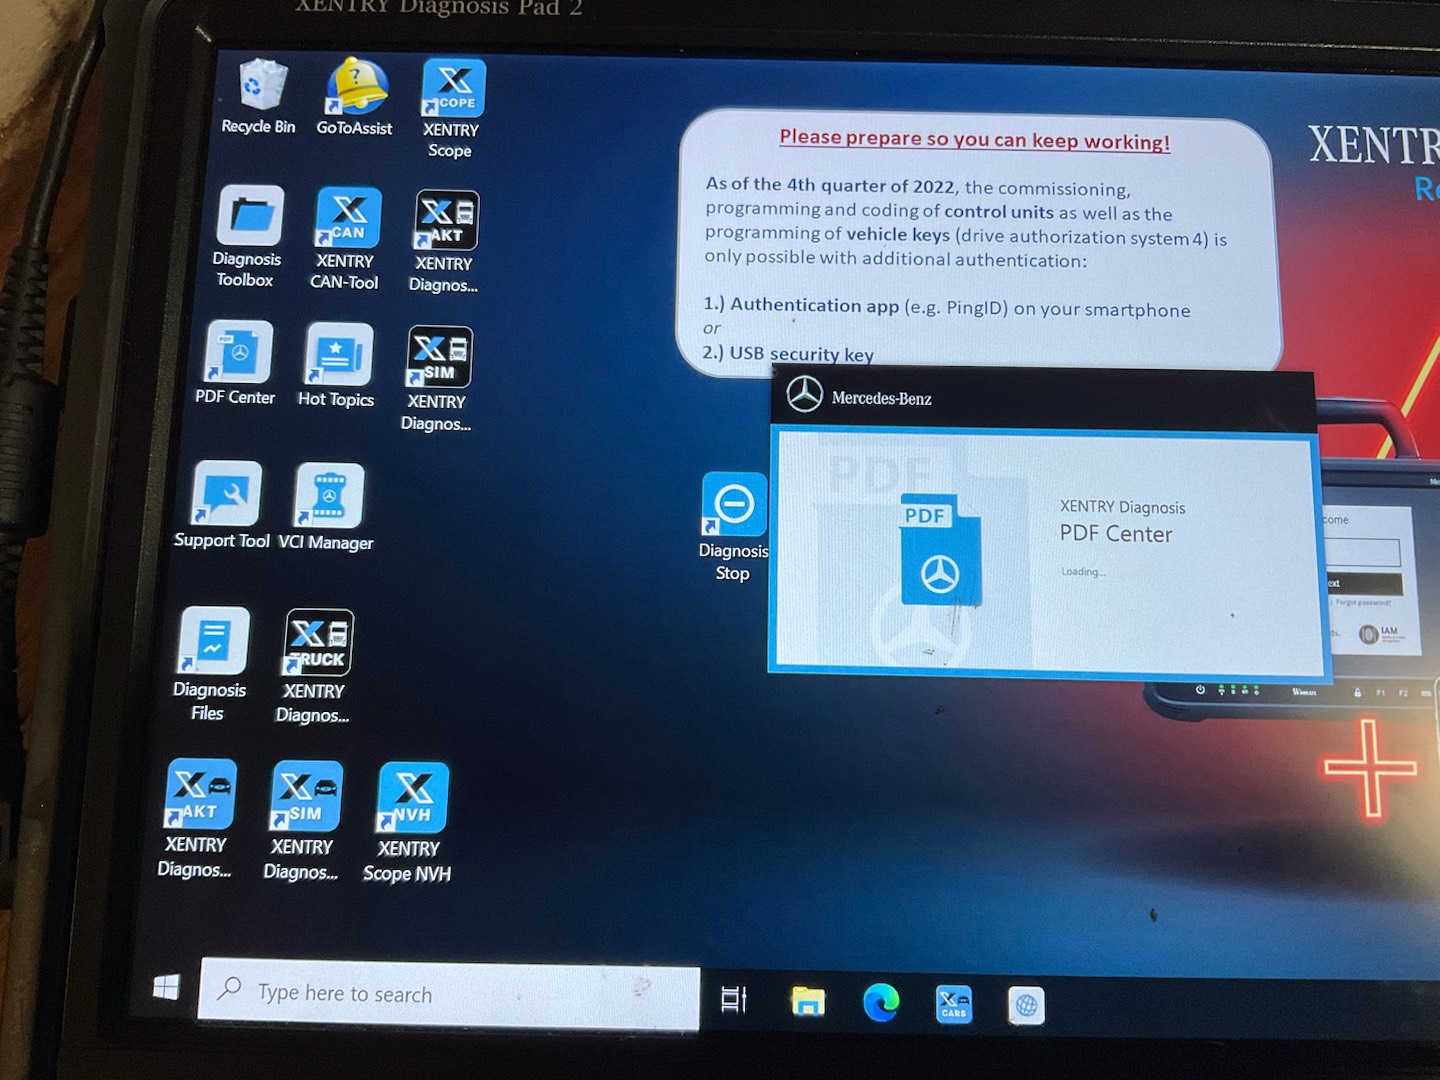Image resolution: width=1440 pixels, height=1080 pixels.
Task: Click the globe icon on the taskbar
Action: point(1027,1005)
